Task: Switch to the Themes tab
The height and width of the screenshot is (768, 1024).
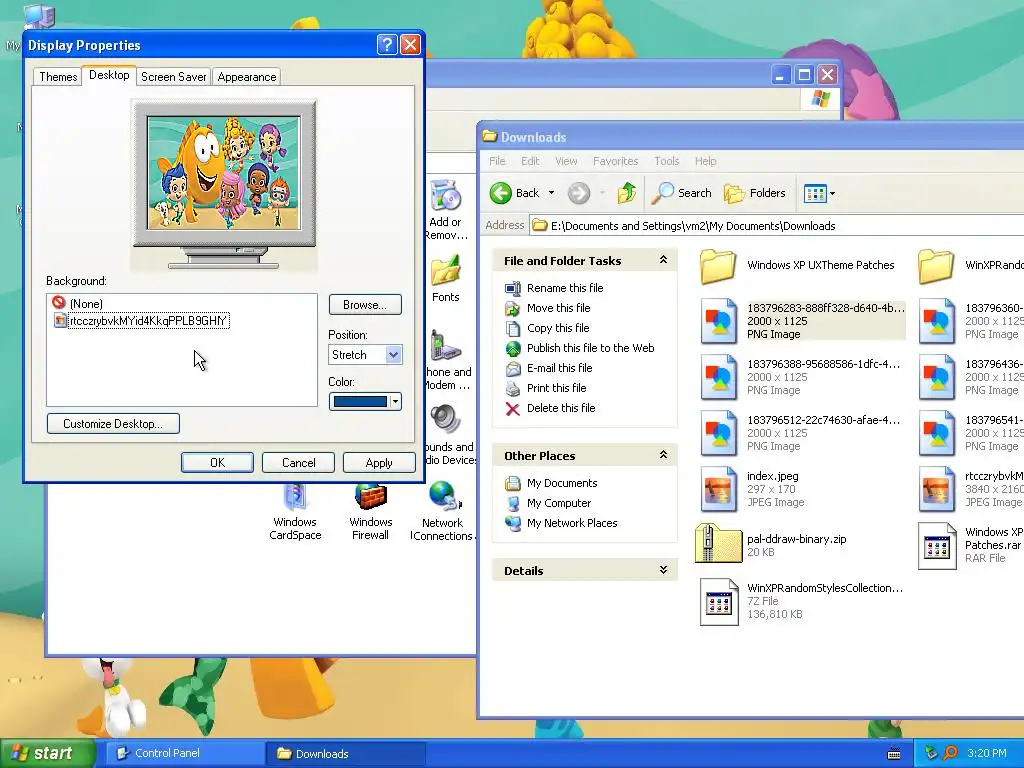Action: [x=58, y=76]
